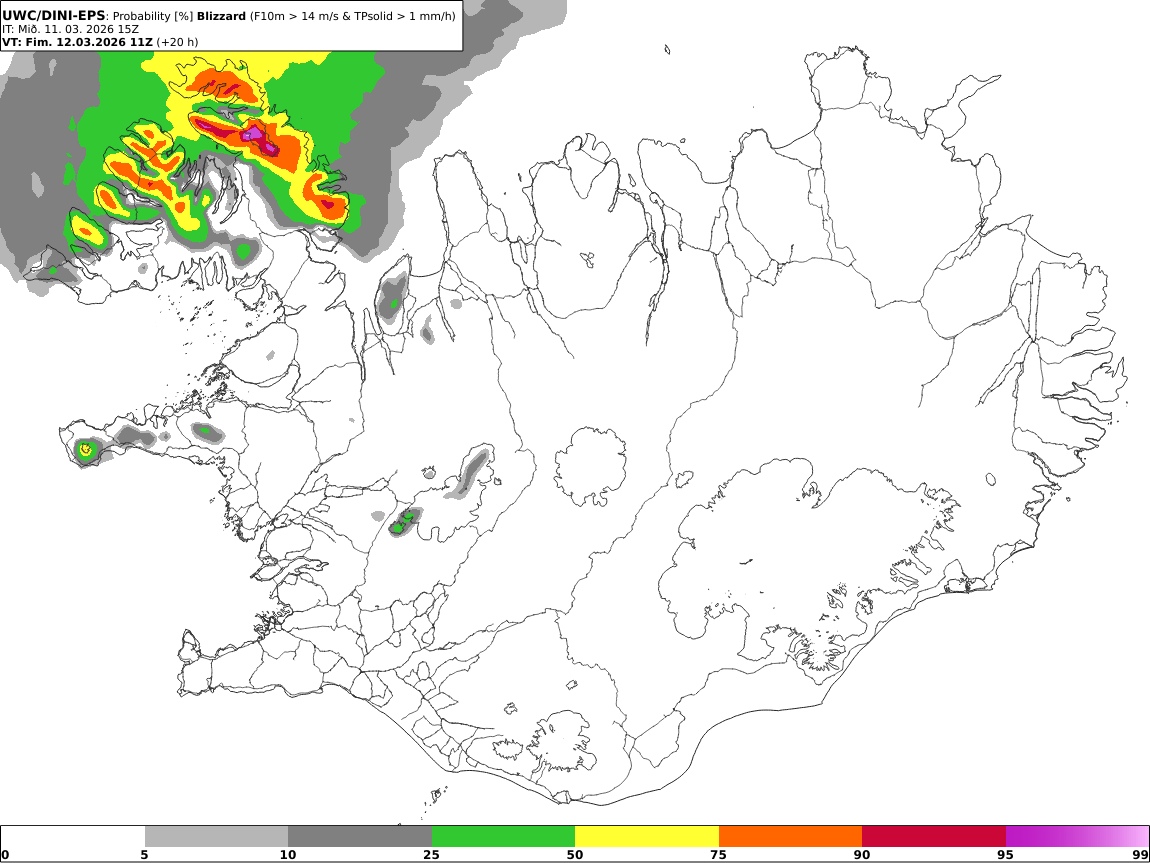The height and width of the screenshot is (863, 1150).
Task: Click the legend label "99"
Action: tap(1140, 855)
